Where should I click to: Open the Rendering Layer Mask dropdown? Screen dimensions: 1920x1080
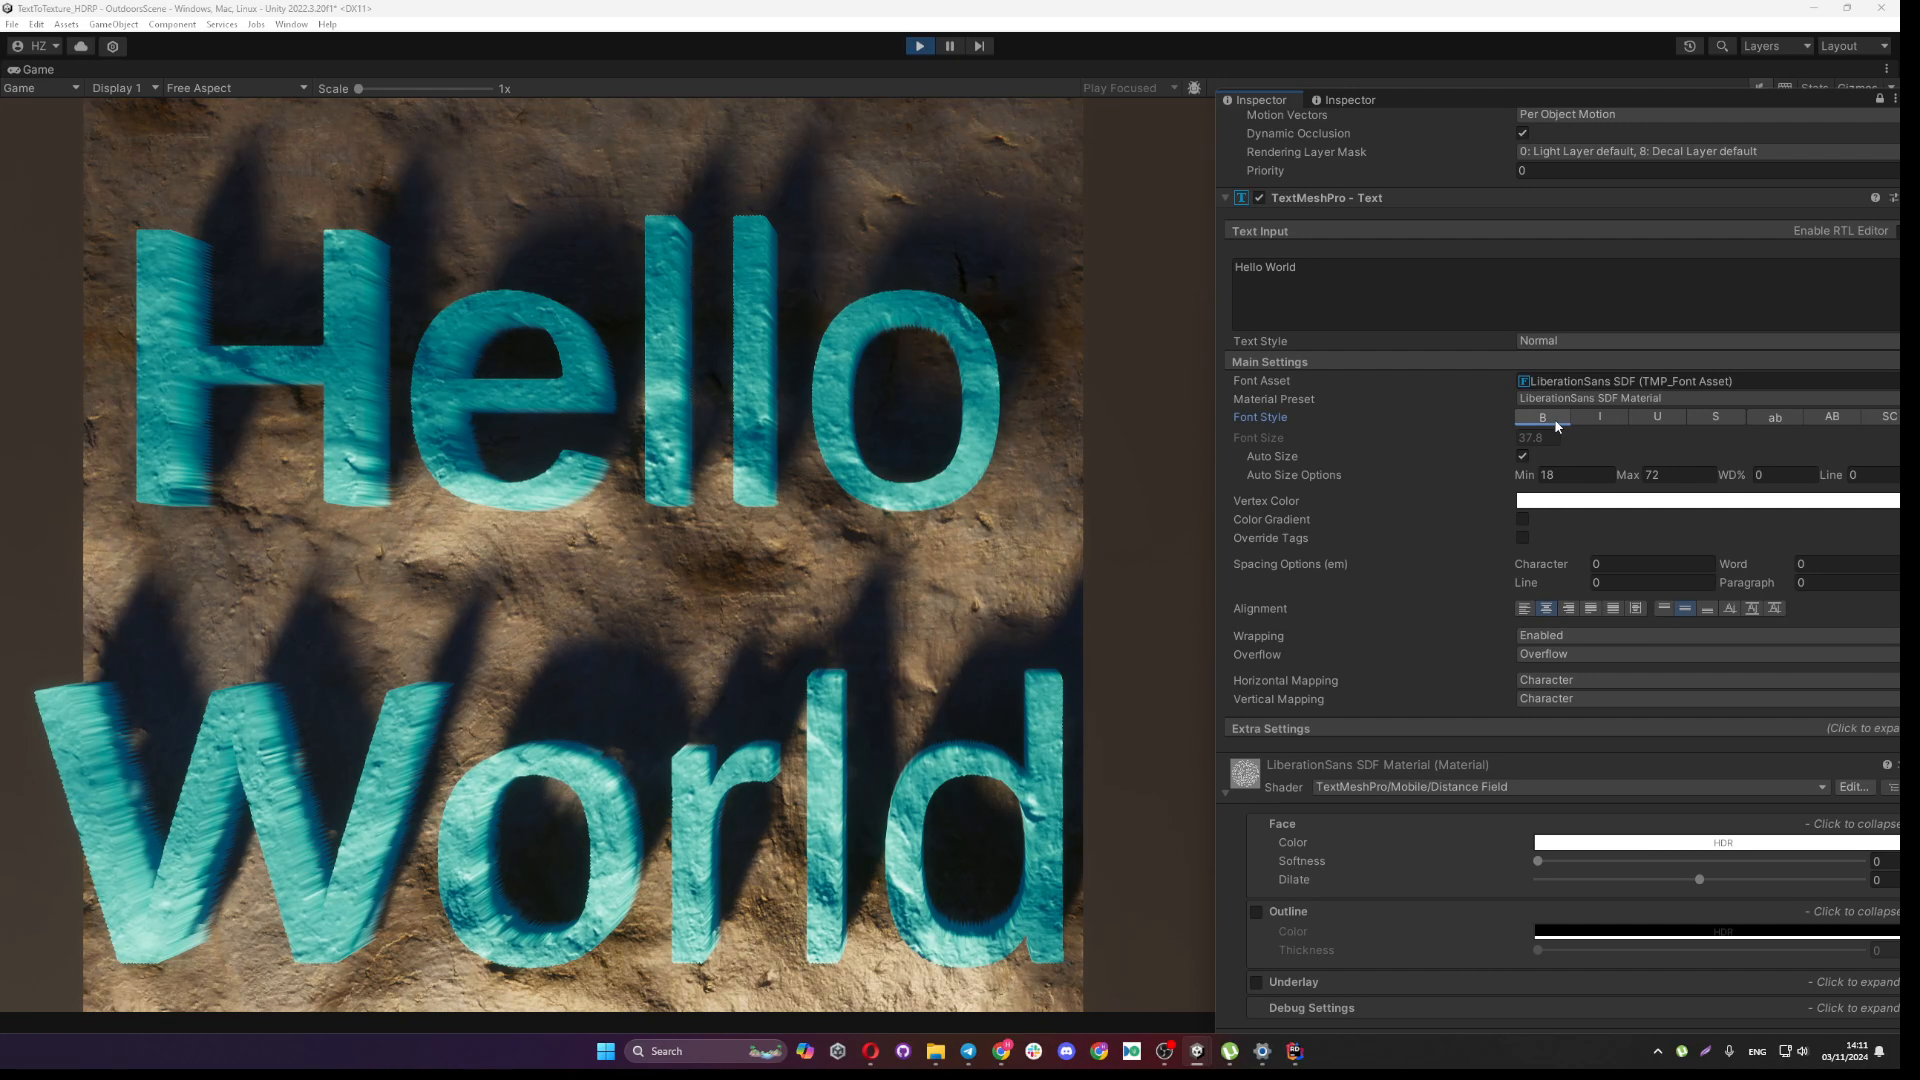(1707, 152)
